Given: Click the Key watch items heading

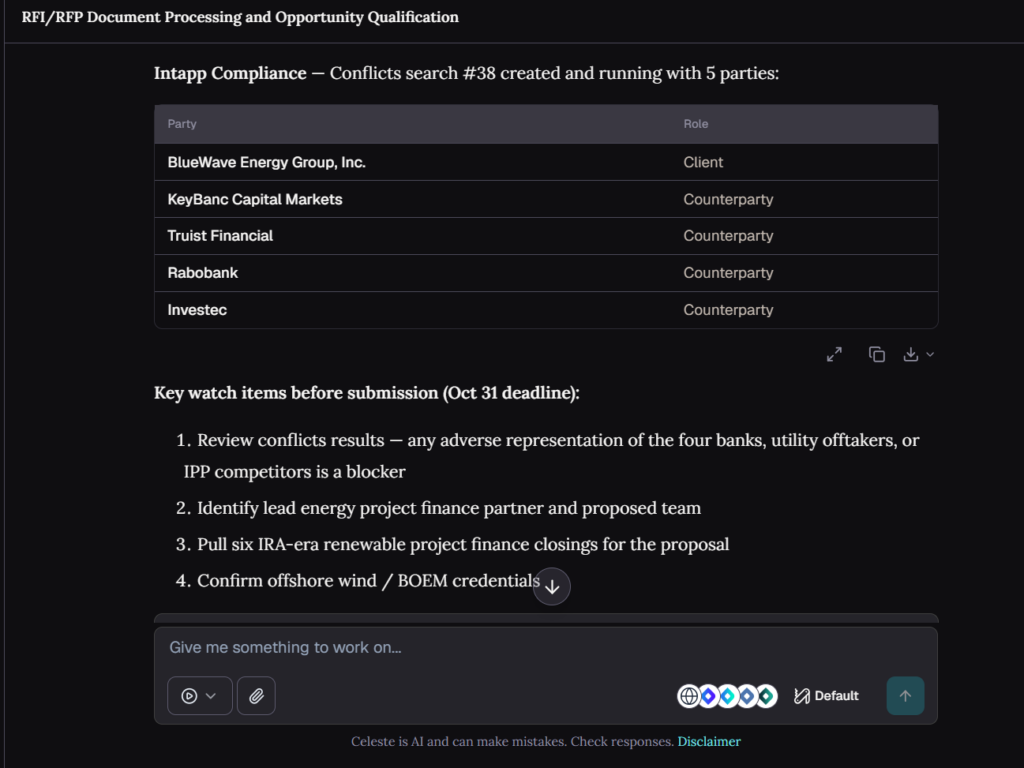Looking at the screenshot, I should pyautogui.click(x=367, y=393).
